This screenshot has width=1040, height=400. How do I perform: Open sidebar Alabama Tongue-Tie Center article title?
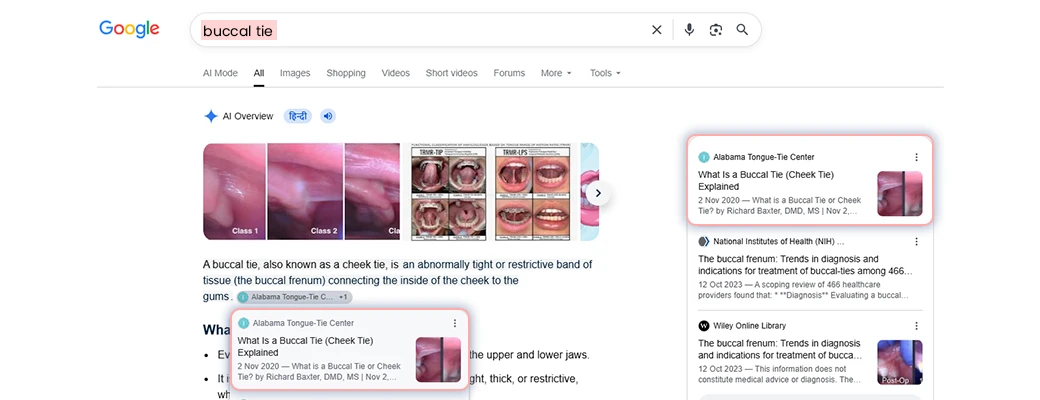(765, 180)
